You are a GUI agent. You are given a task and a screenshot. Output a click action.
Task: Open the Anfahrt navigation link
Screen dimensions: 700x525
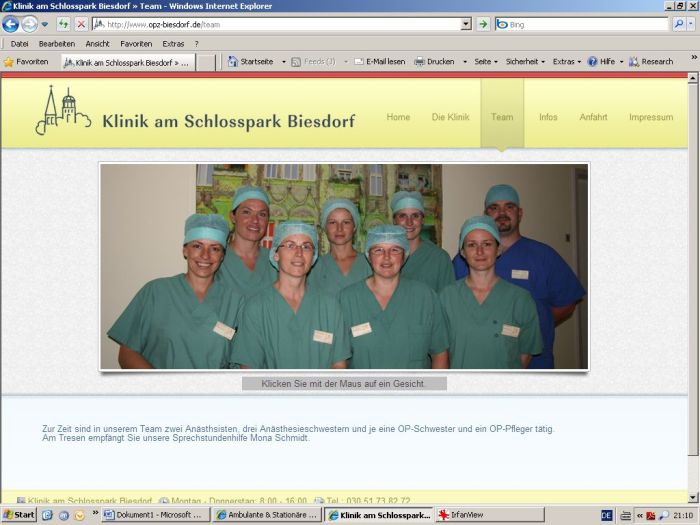pyautogui.click(x=593, y=117)
